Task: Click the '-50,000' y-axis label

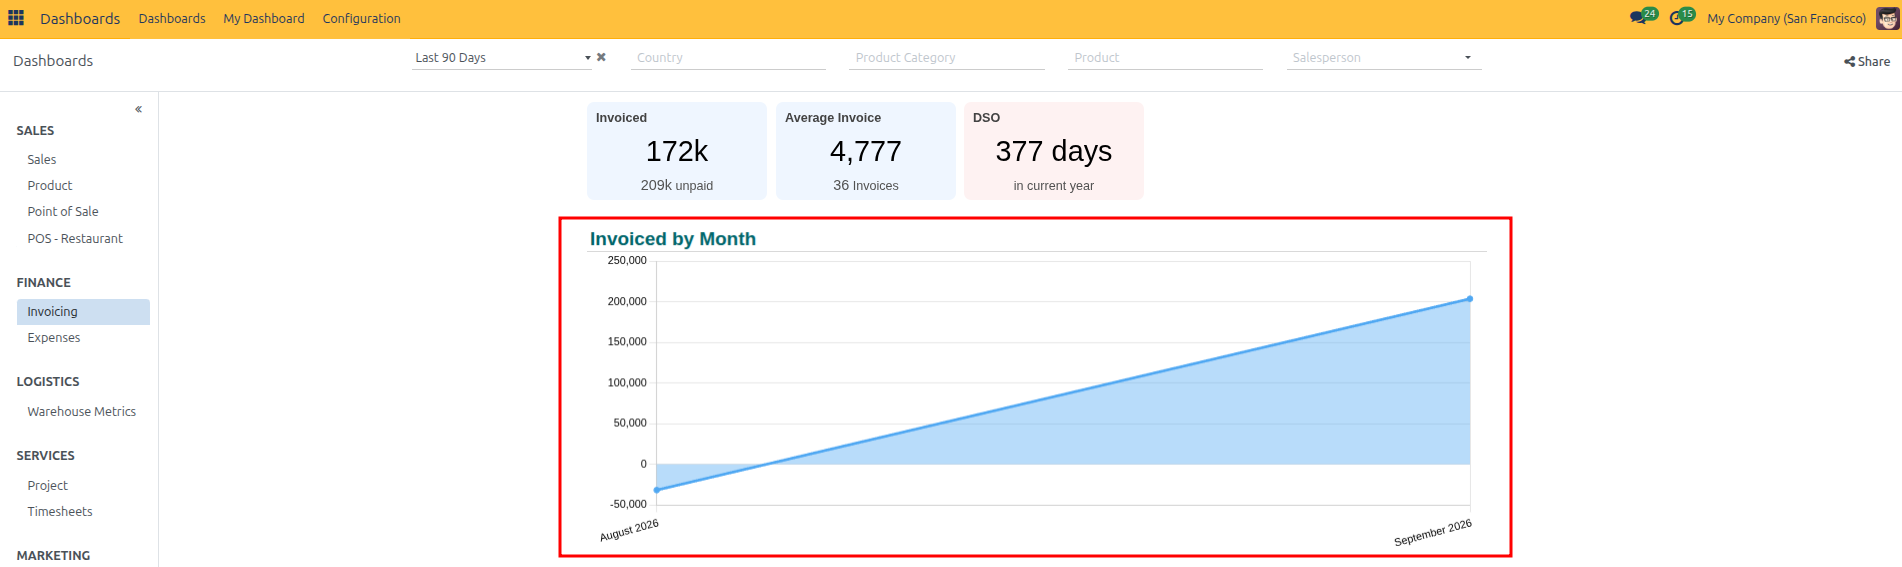Action: point(628,504)
